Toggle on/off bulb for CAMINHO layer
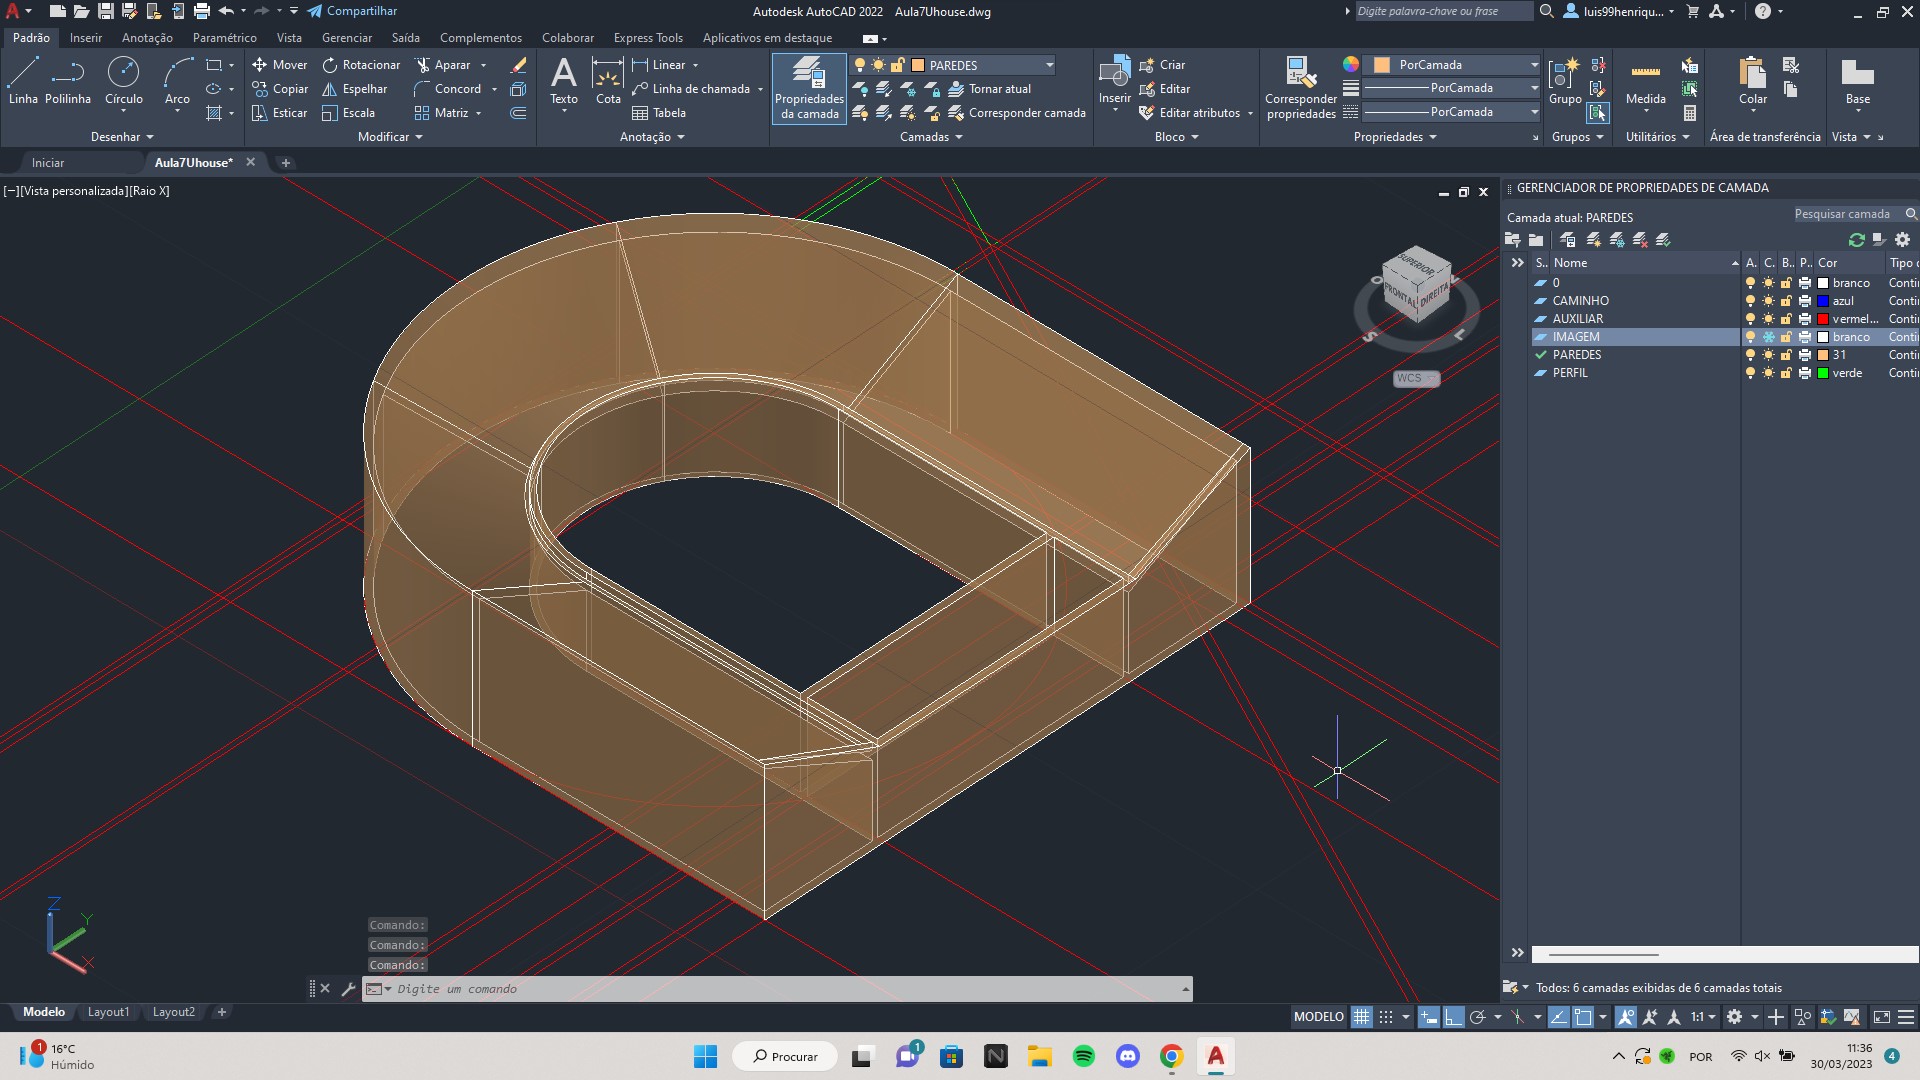Viewport: 1920px width, 1080px height. coord(1750,301)
